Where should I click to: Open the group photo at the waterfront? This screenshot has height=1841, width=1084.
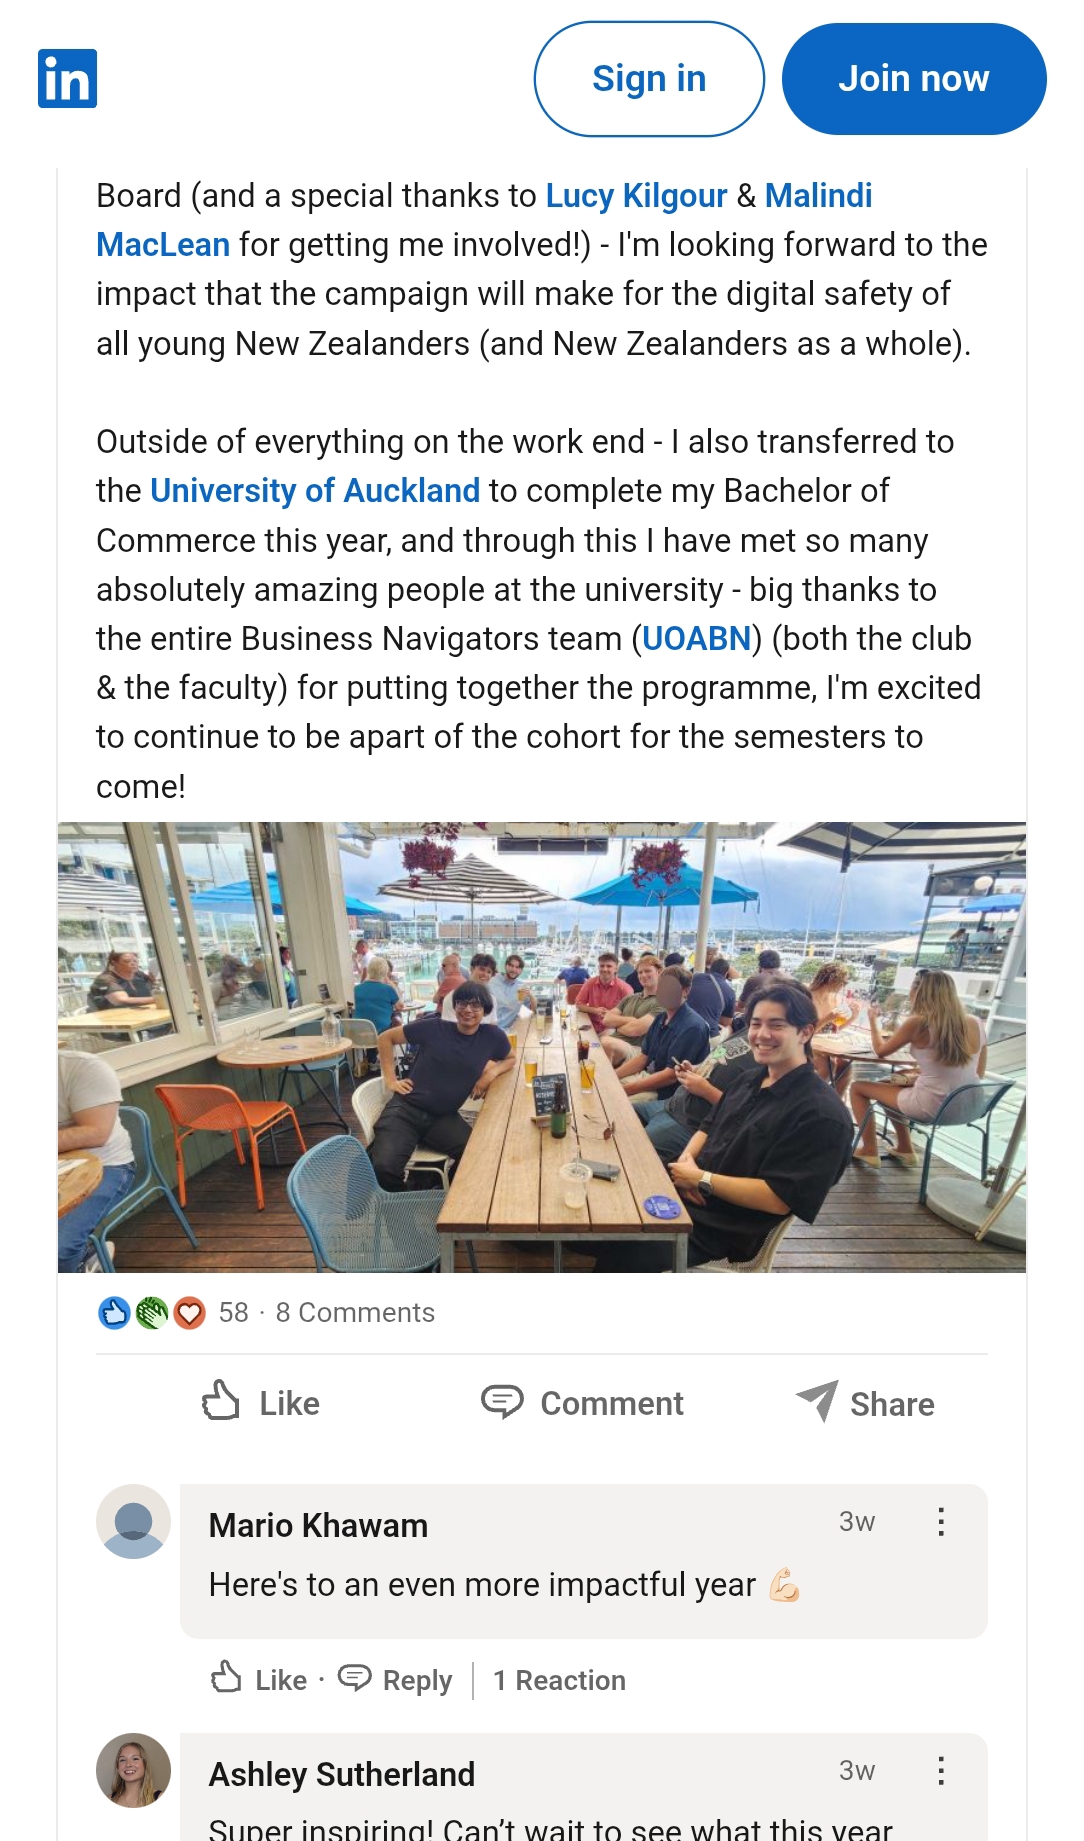point(542,1047)
